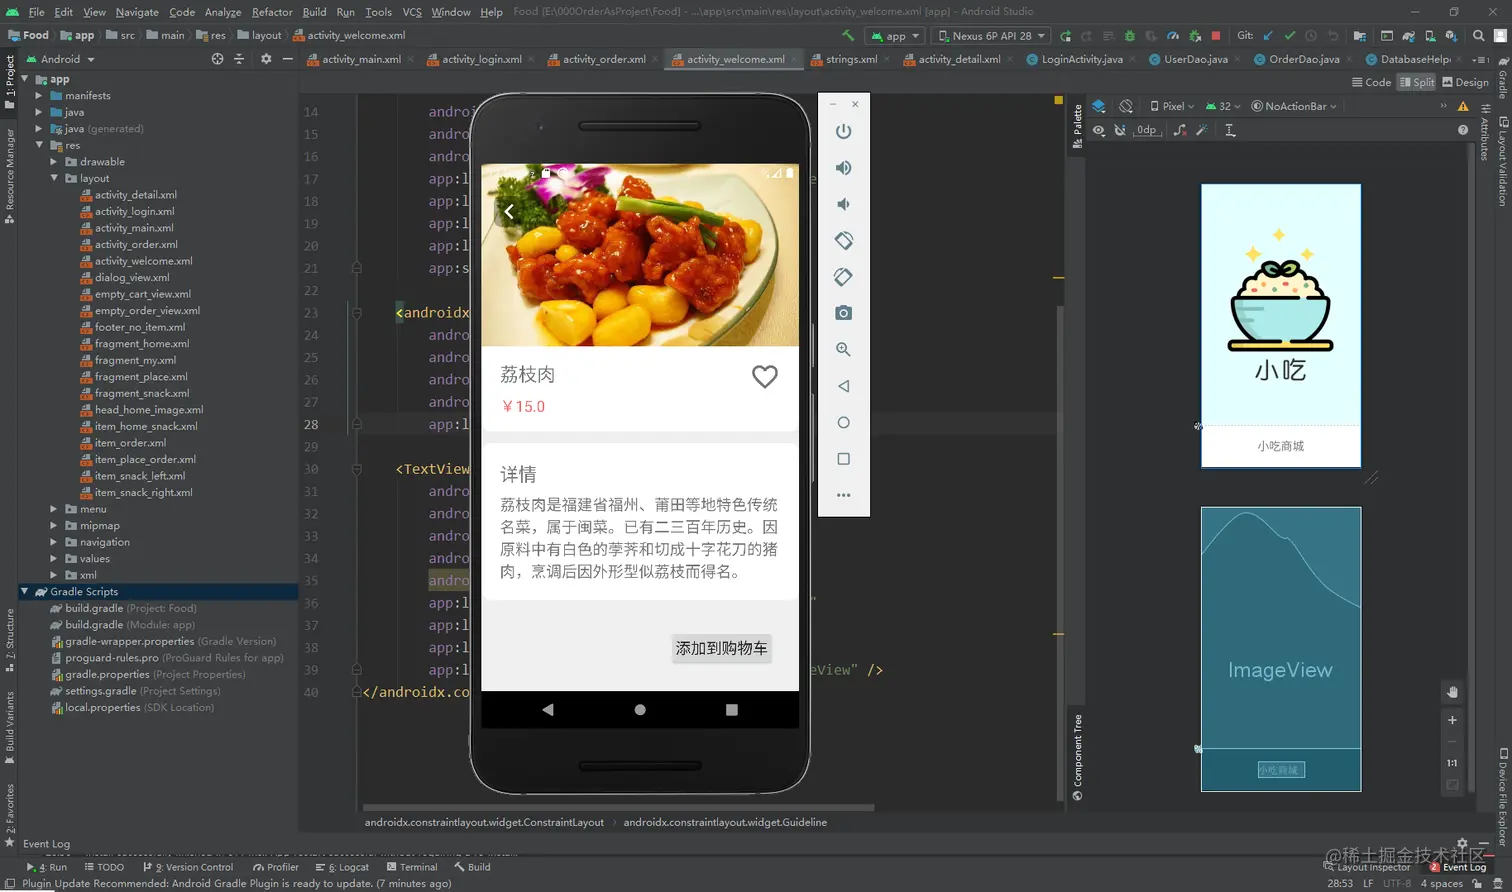Start debugging using the bug icon

tap(1130, 35)
